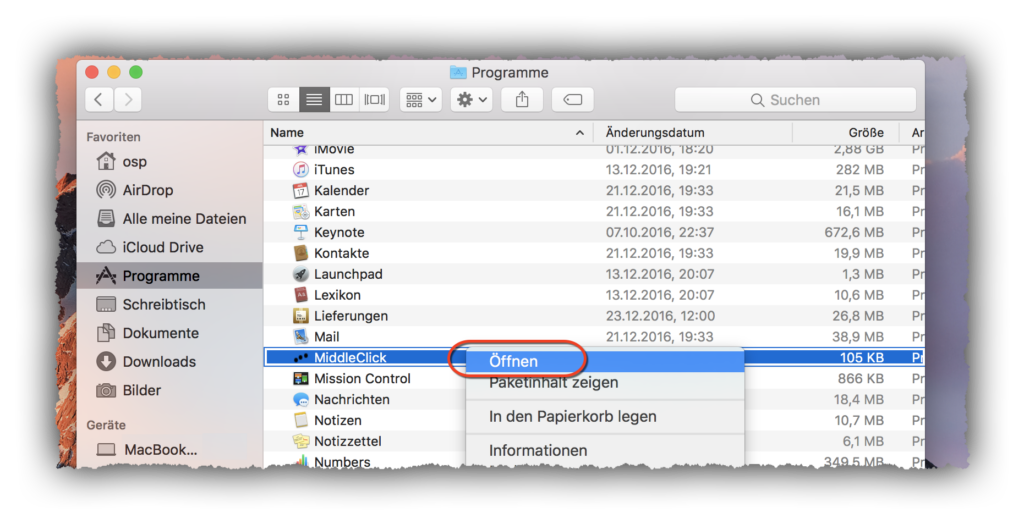Viewport: 1024px width, 524px height.
Task: Select the Lieferungen file name
Action: [351, 316]
